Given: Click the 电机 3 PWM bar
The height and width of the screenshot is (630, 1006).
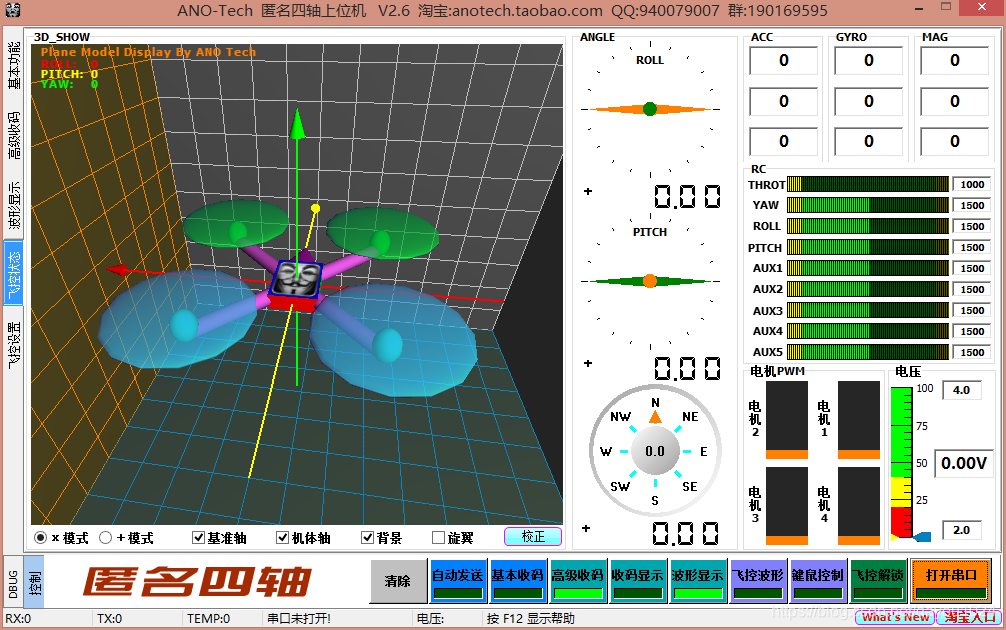Looking at the screenshot, I should (x=787, y=506).
